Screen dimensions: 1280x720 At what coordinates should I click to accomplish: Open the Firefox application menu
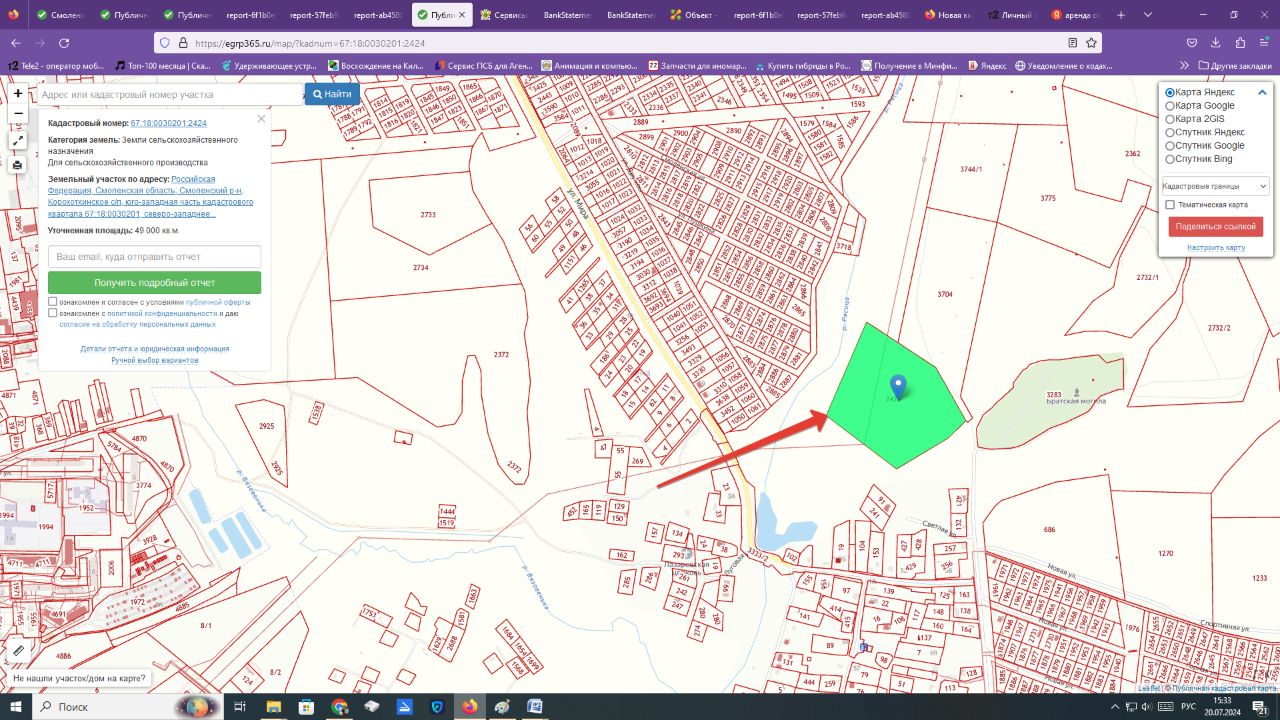point(1264,43)
